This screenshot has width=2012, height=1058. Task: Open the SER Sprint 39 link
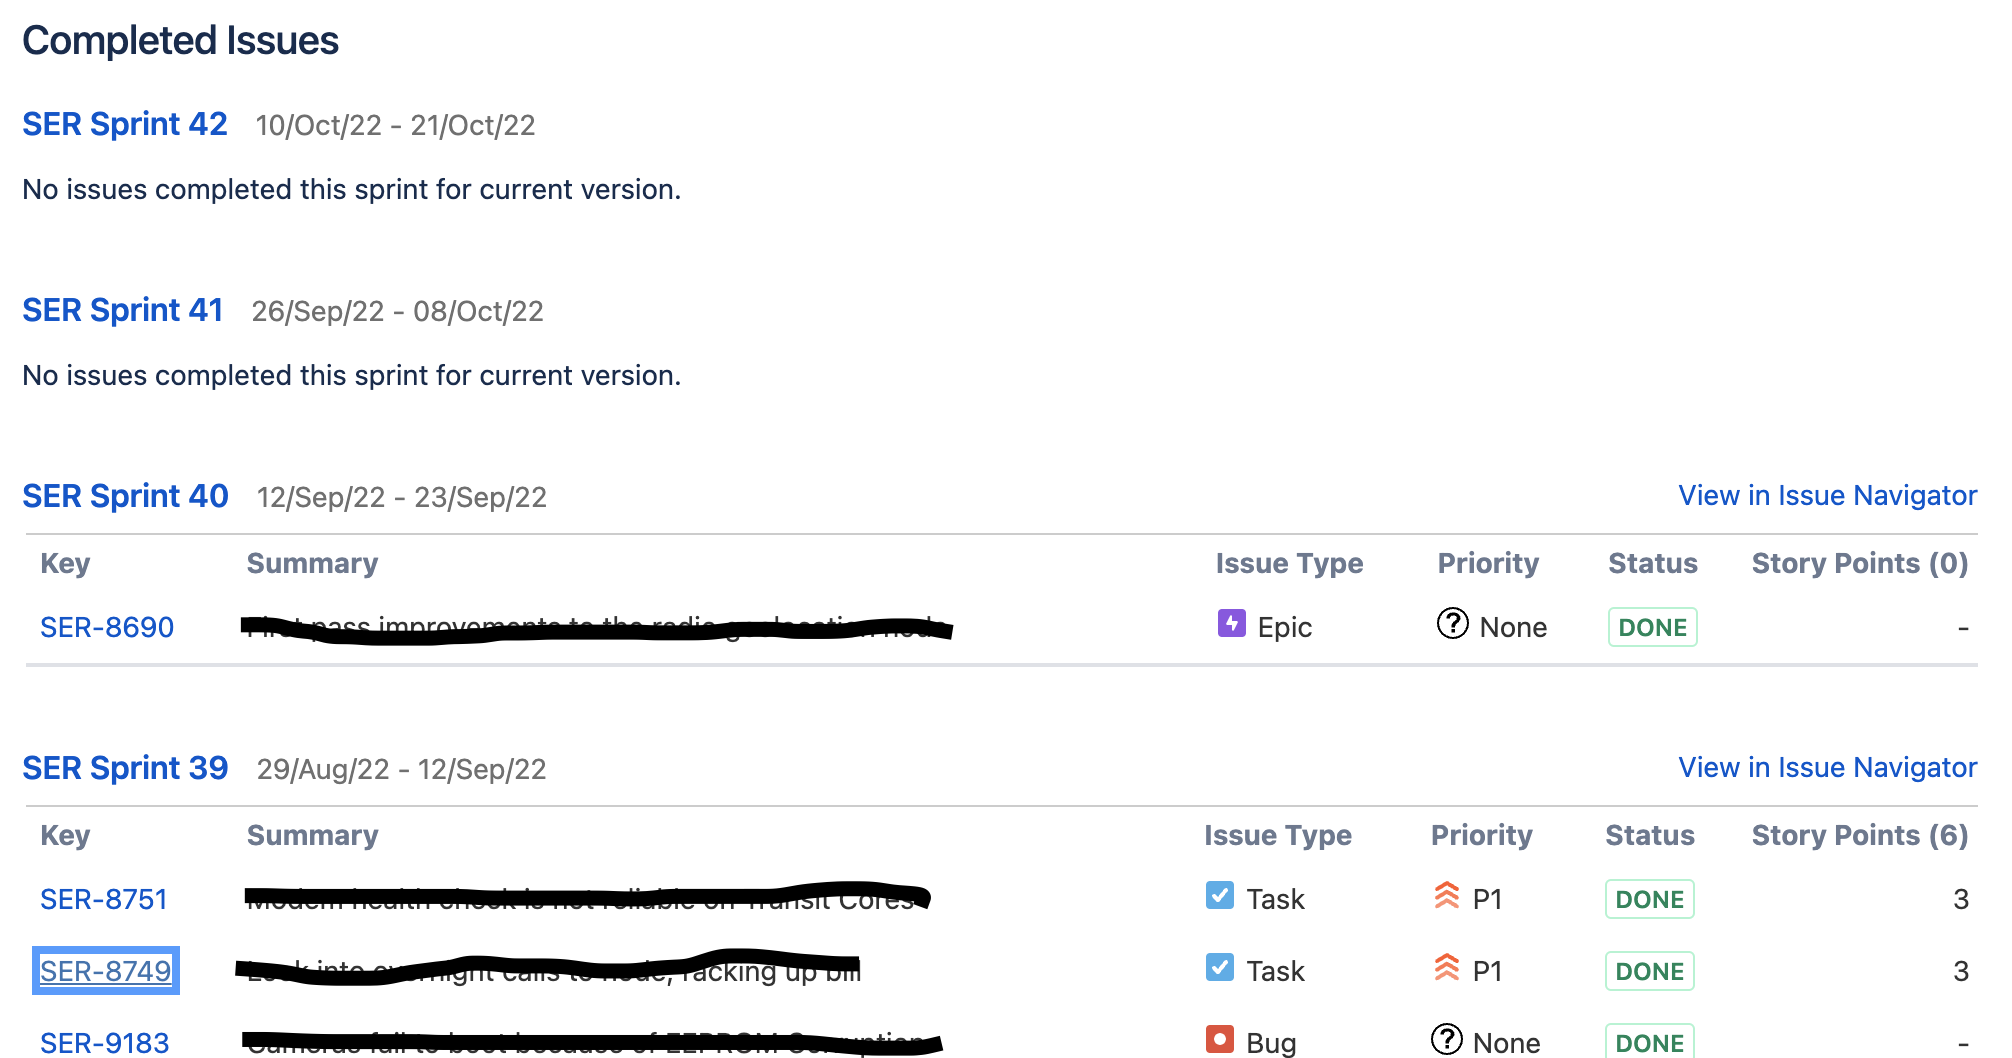124,768
